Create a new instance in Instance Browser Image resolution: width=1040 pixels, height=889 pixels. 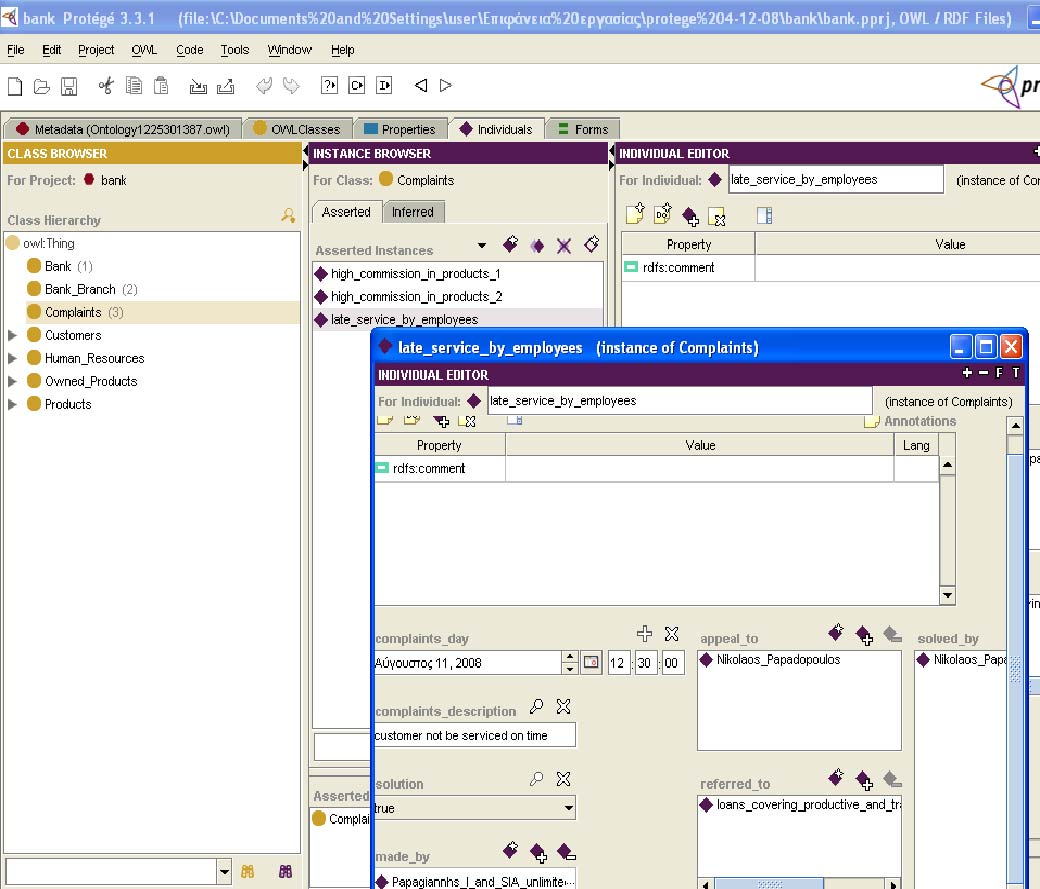pyautogui.click(x=510, y=245)
